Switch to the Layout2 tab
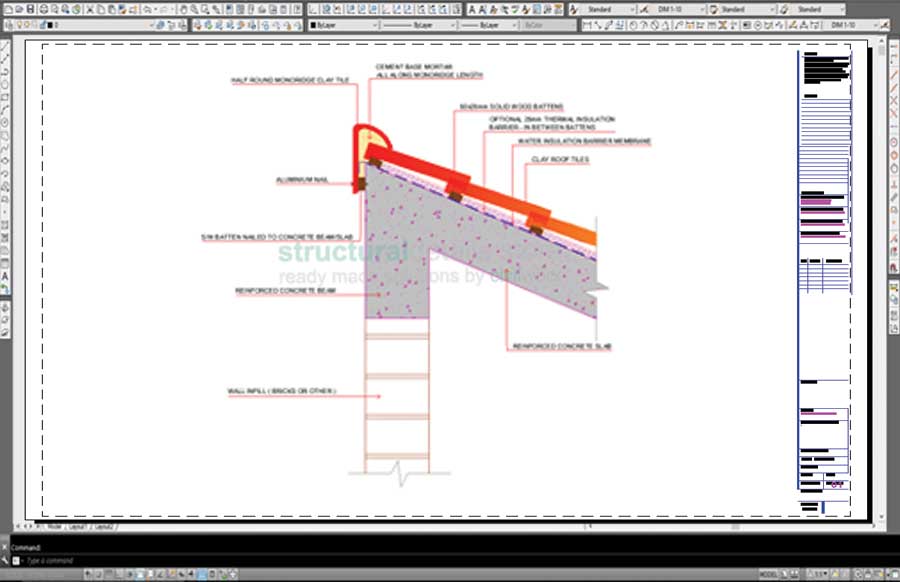 click(x=103, y=526)
